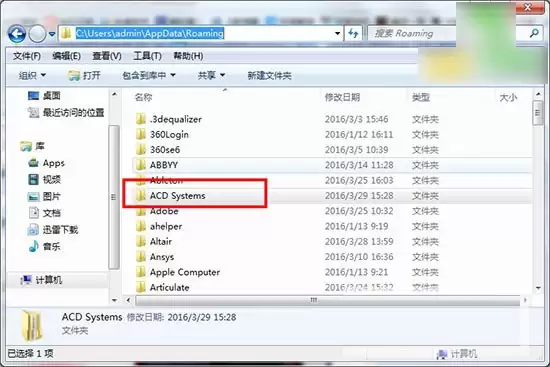The height and width of the screenshot is (367, 550).
Task: Select the Articulate folder icon
Action: point(141,287)
